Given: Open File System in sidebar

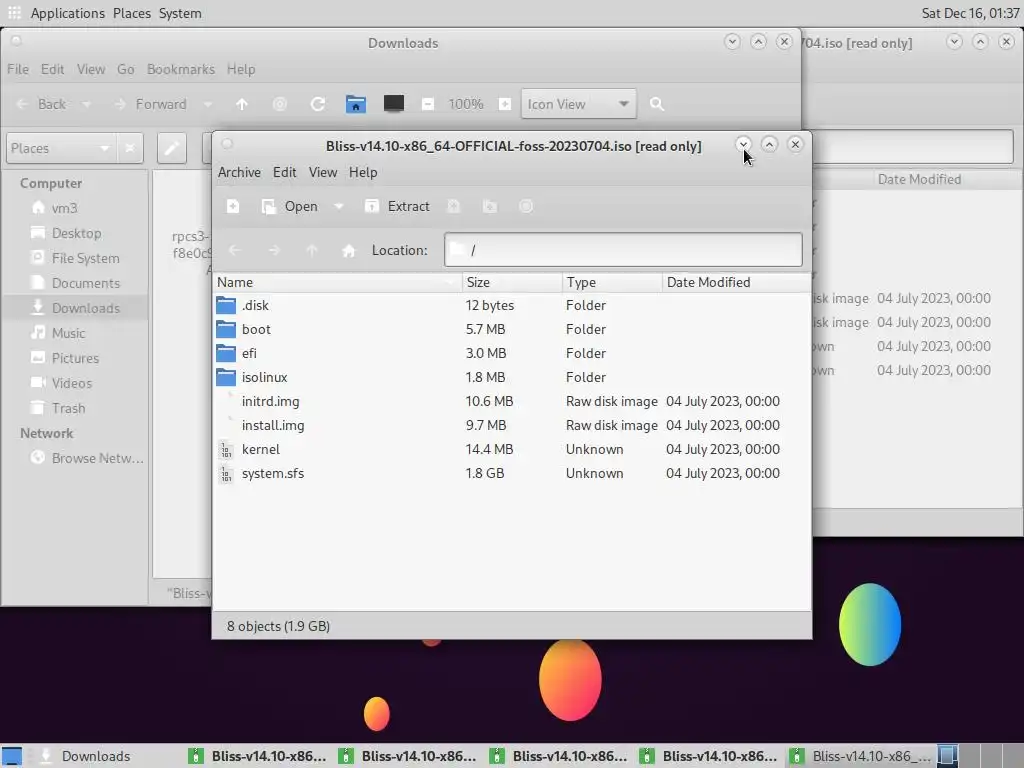Looking at the screenshot, I should (76, 258).
